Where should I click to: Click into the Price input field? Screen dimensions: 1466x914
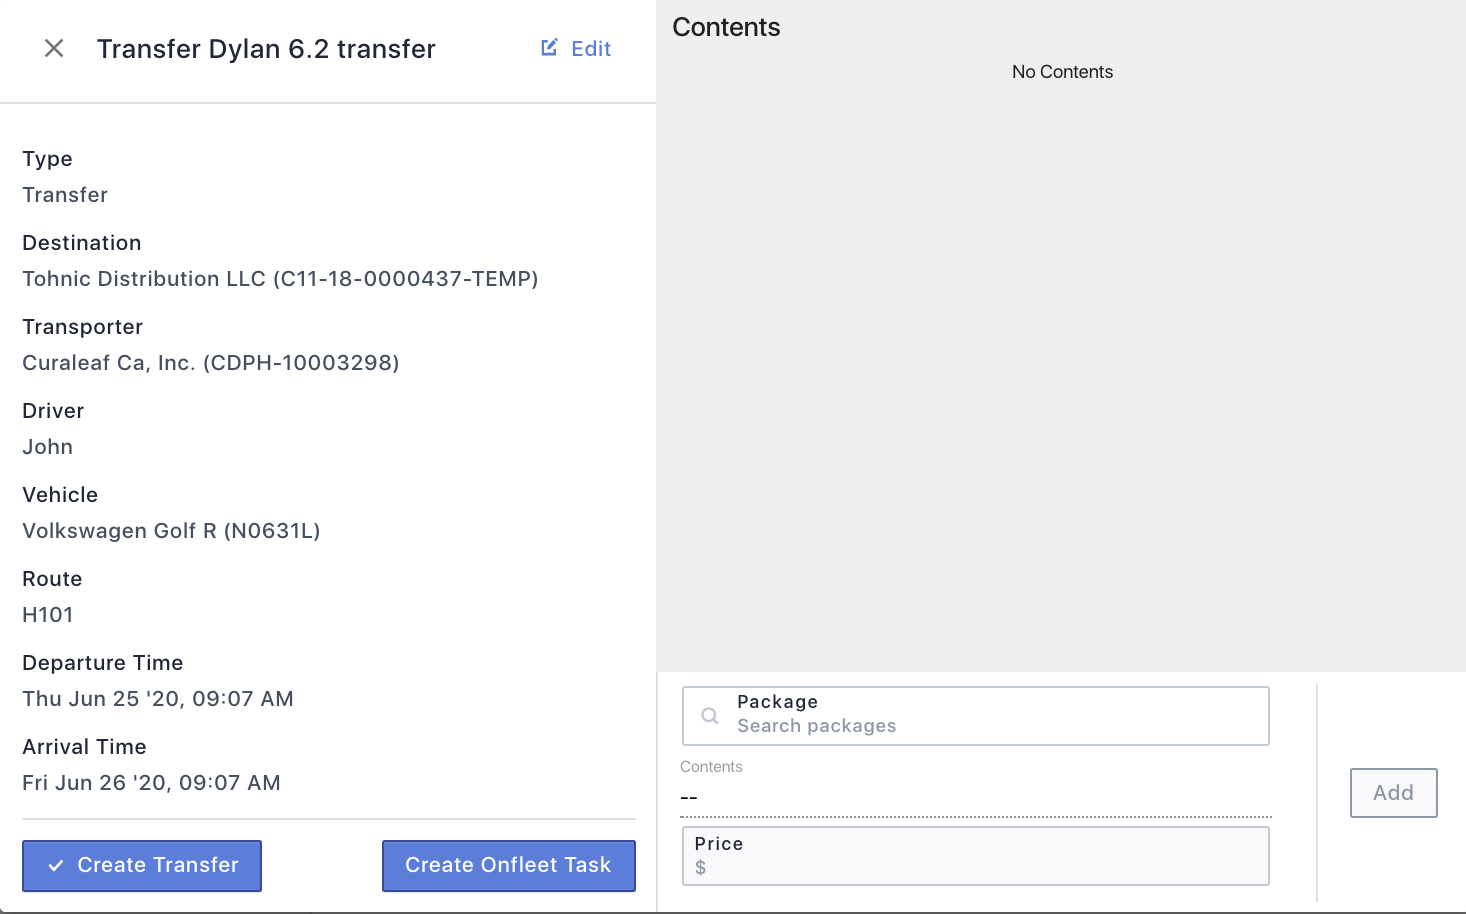[975, 856]
